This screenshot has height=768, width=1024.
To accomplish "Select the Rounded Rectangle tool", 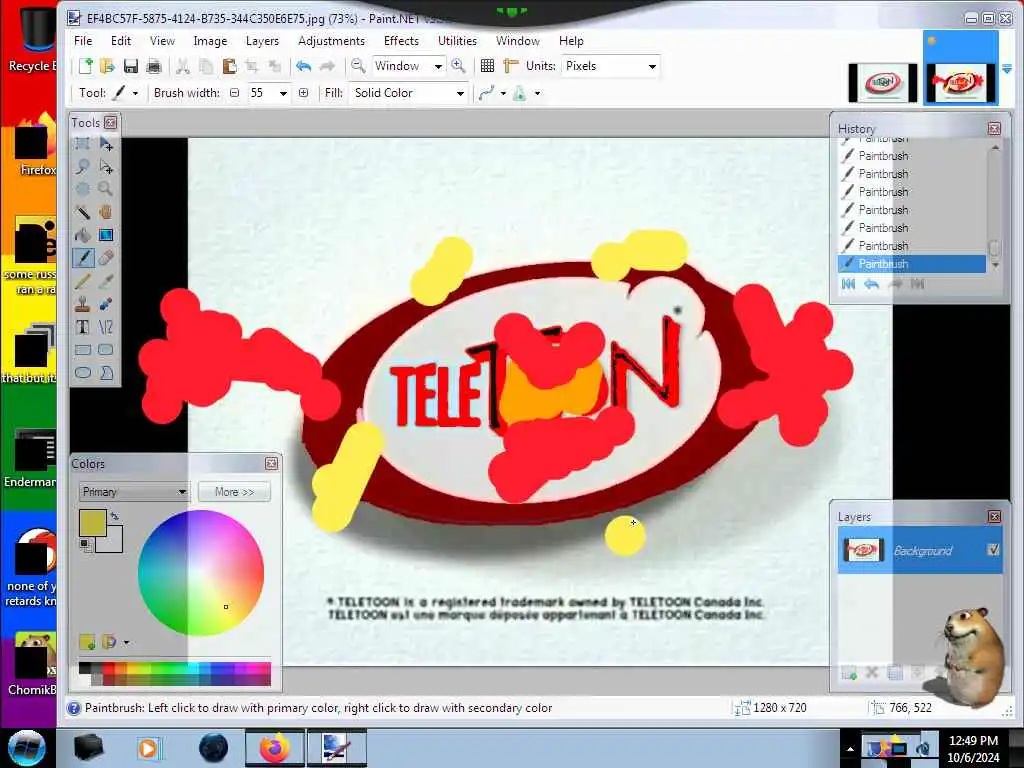I will tap(106, 350).
